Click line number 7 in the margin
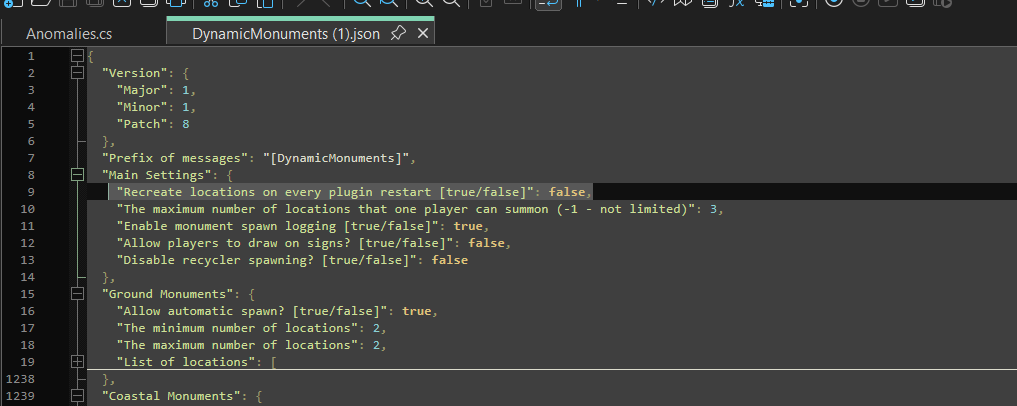The height and width of the screenshot is (406, 1017). (x=32, y=158)
